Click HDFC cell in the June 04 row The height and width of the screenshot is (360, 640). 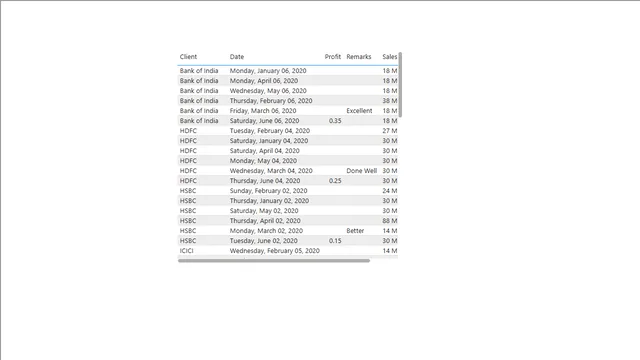188,181
